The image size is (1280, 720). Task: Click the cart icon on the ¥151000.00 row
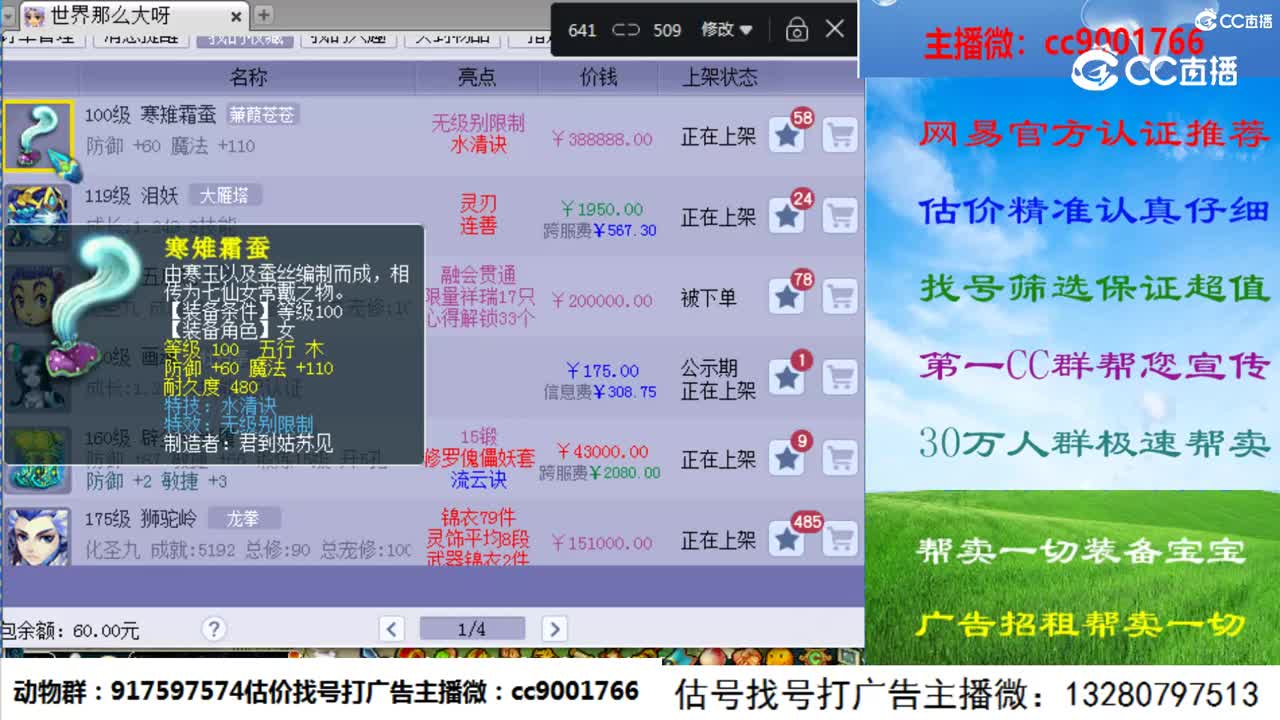point(841,540)
